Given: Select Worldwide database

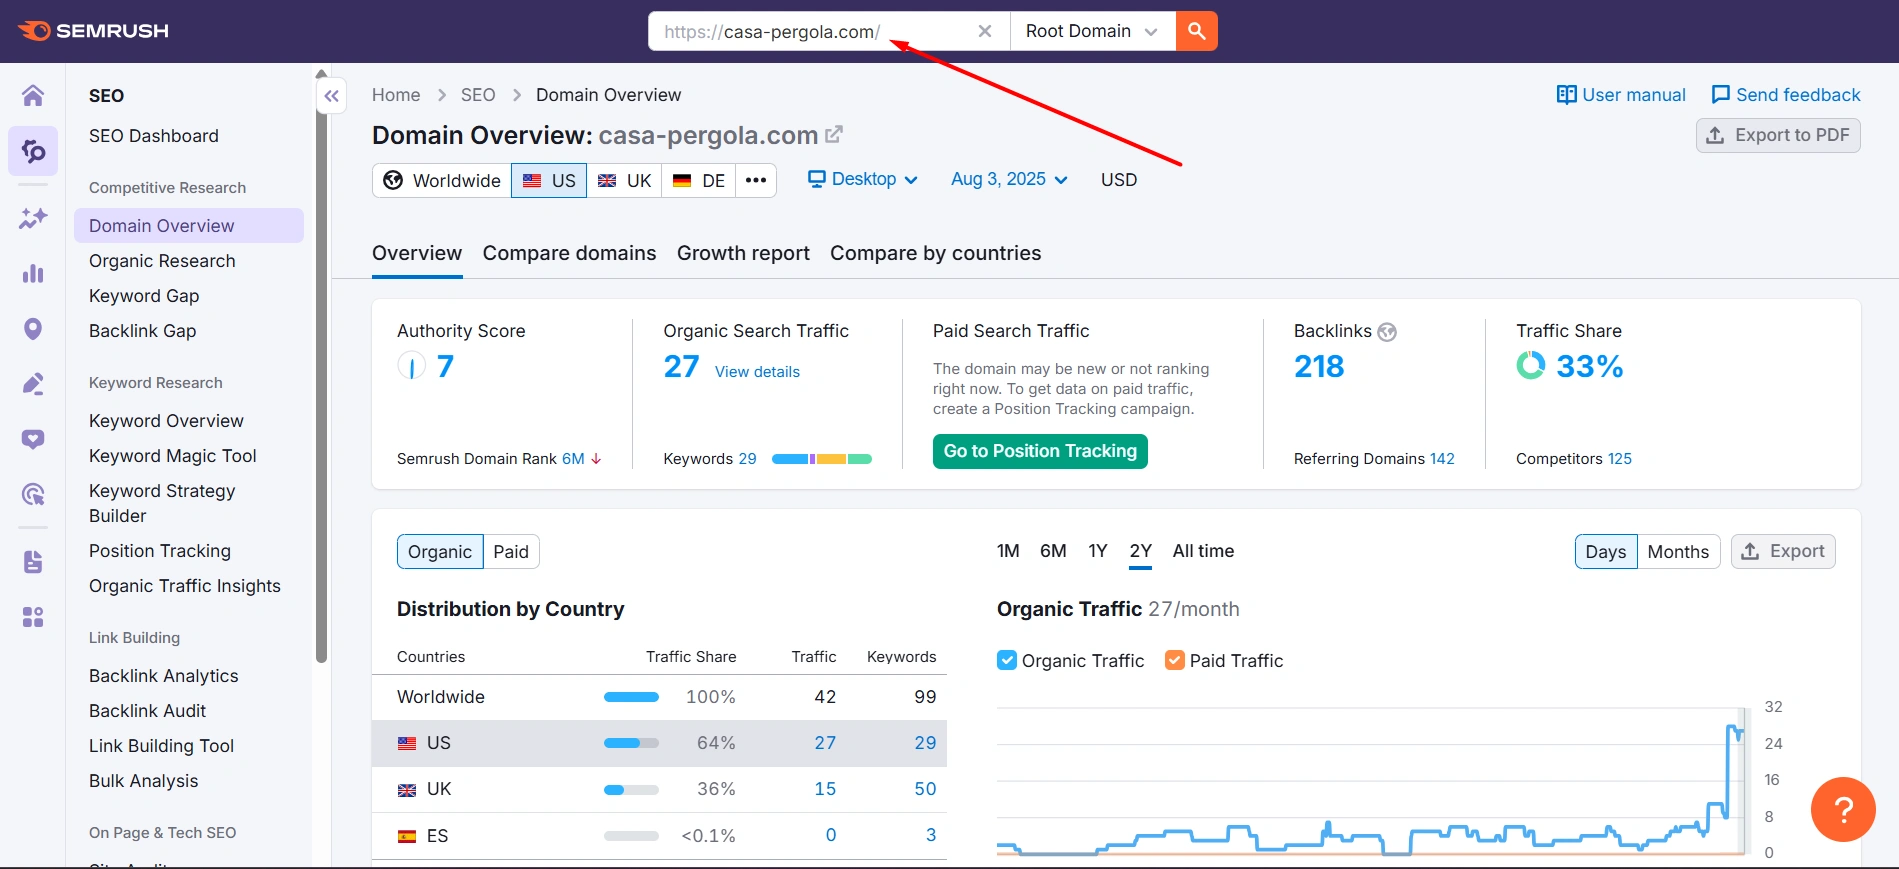Looking at the screenshot, I should [442, 180].
